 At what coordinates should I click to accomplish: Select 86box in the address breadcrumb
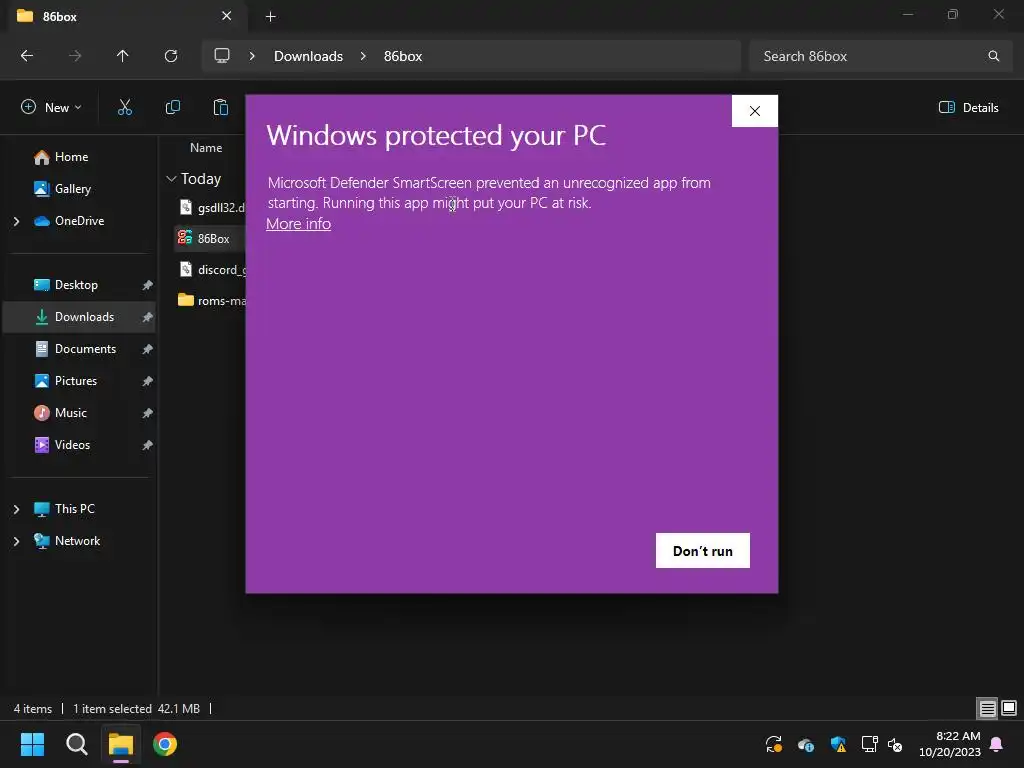coord(403,56)
